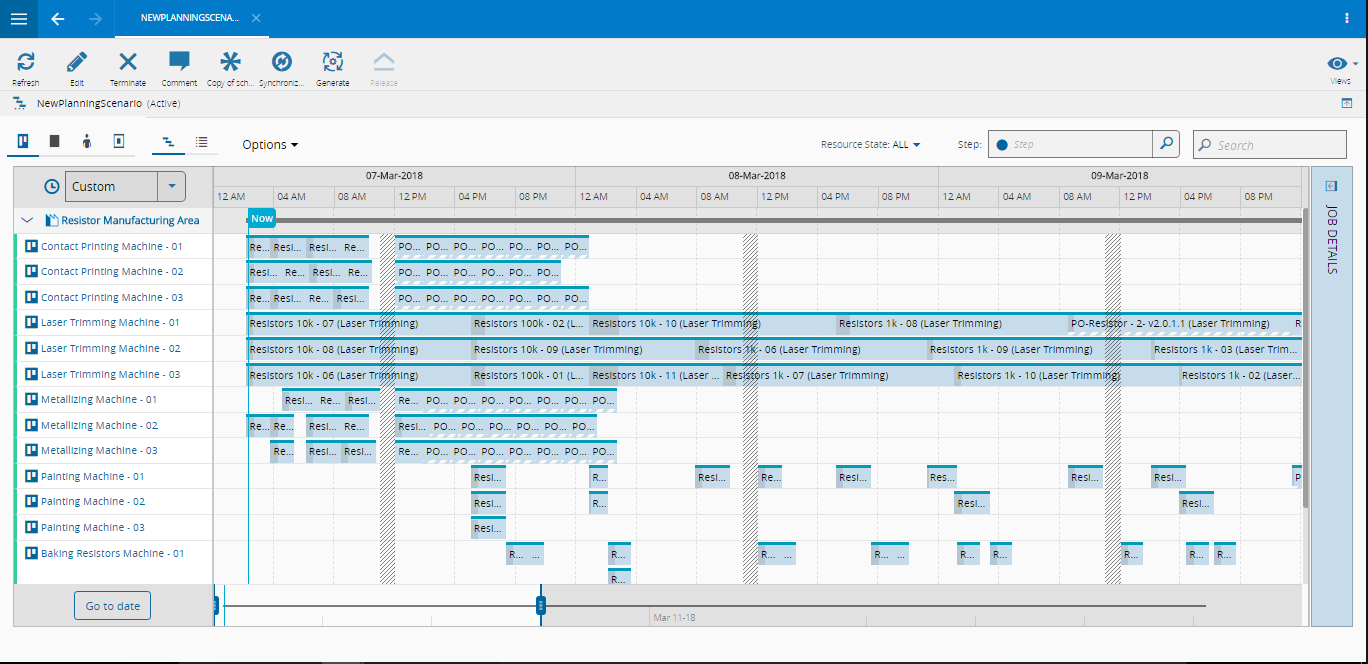Screen dimensions: 1368x664
Task: Collapse the Resistor Manufacturing Area group
Action: (x=27, y=220)
